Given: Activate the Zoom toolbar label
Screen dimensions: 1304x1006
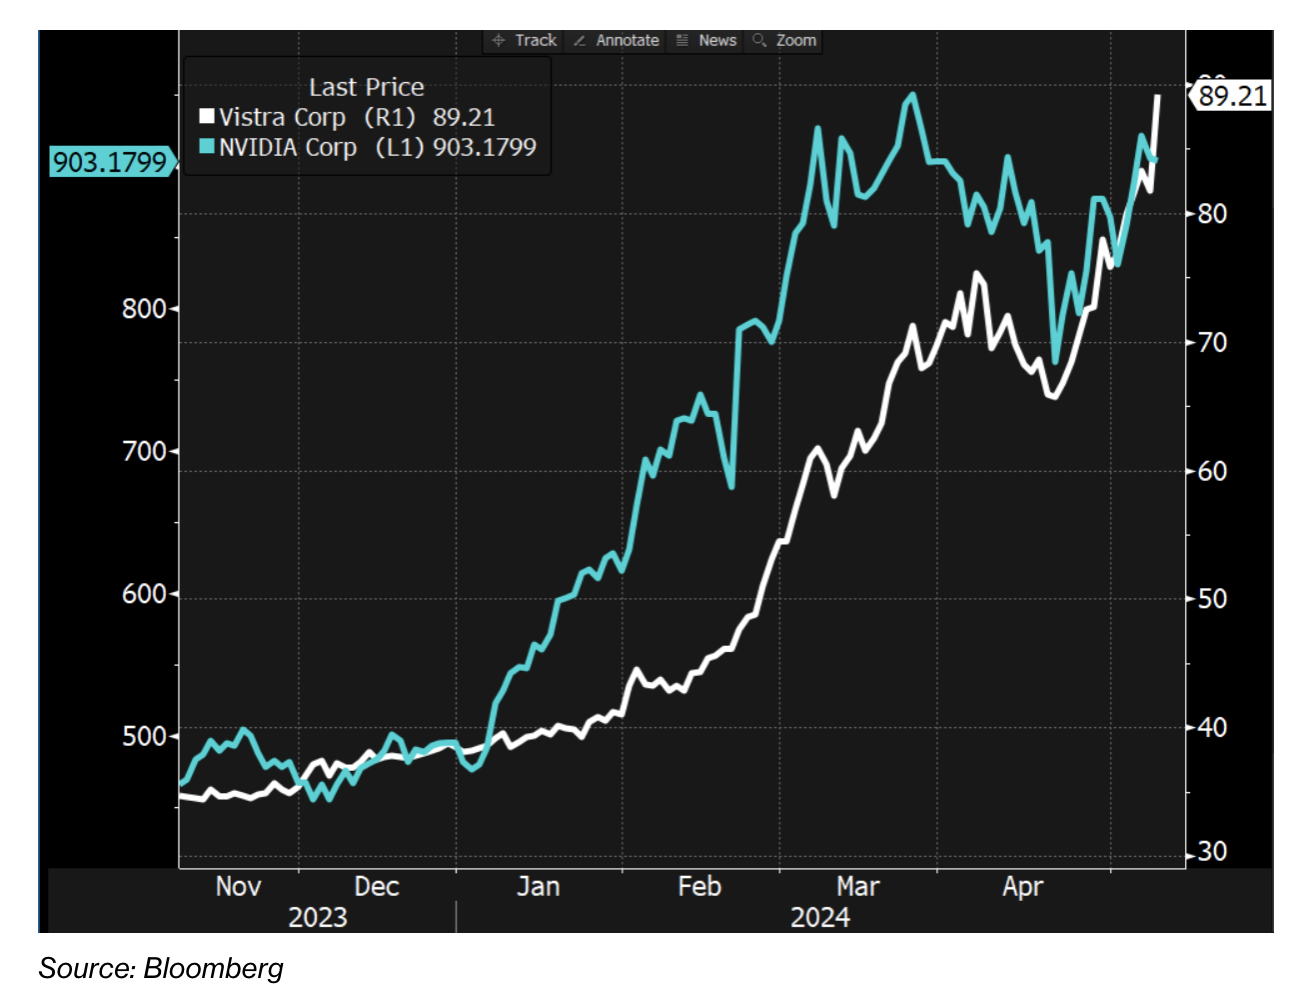Looking at the screenshot, I should [796, 41].
